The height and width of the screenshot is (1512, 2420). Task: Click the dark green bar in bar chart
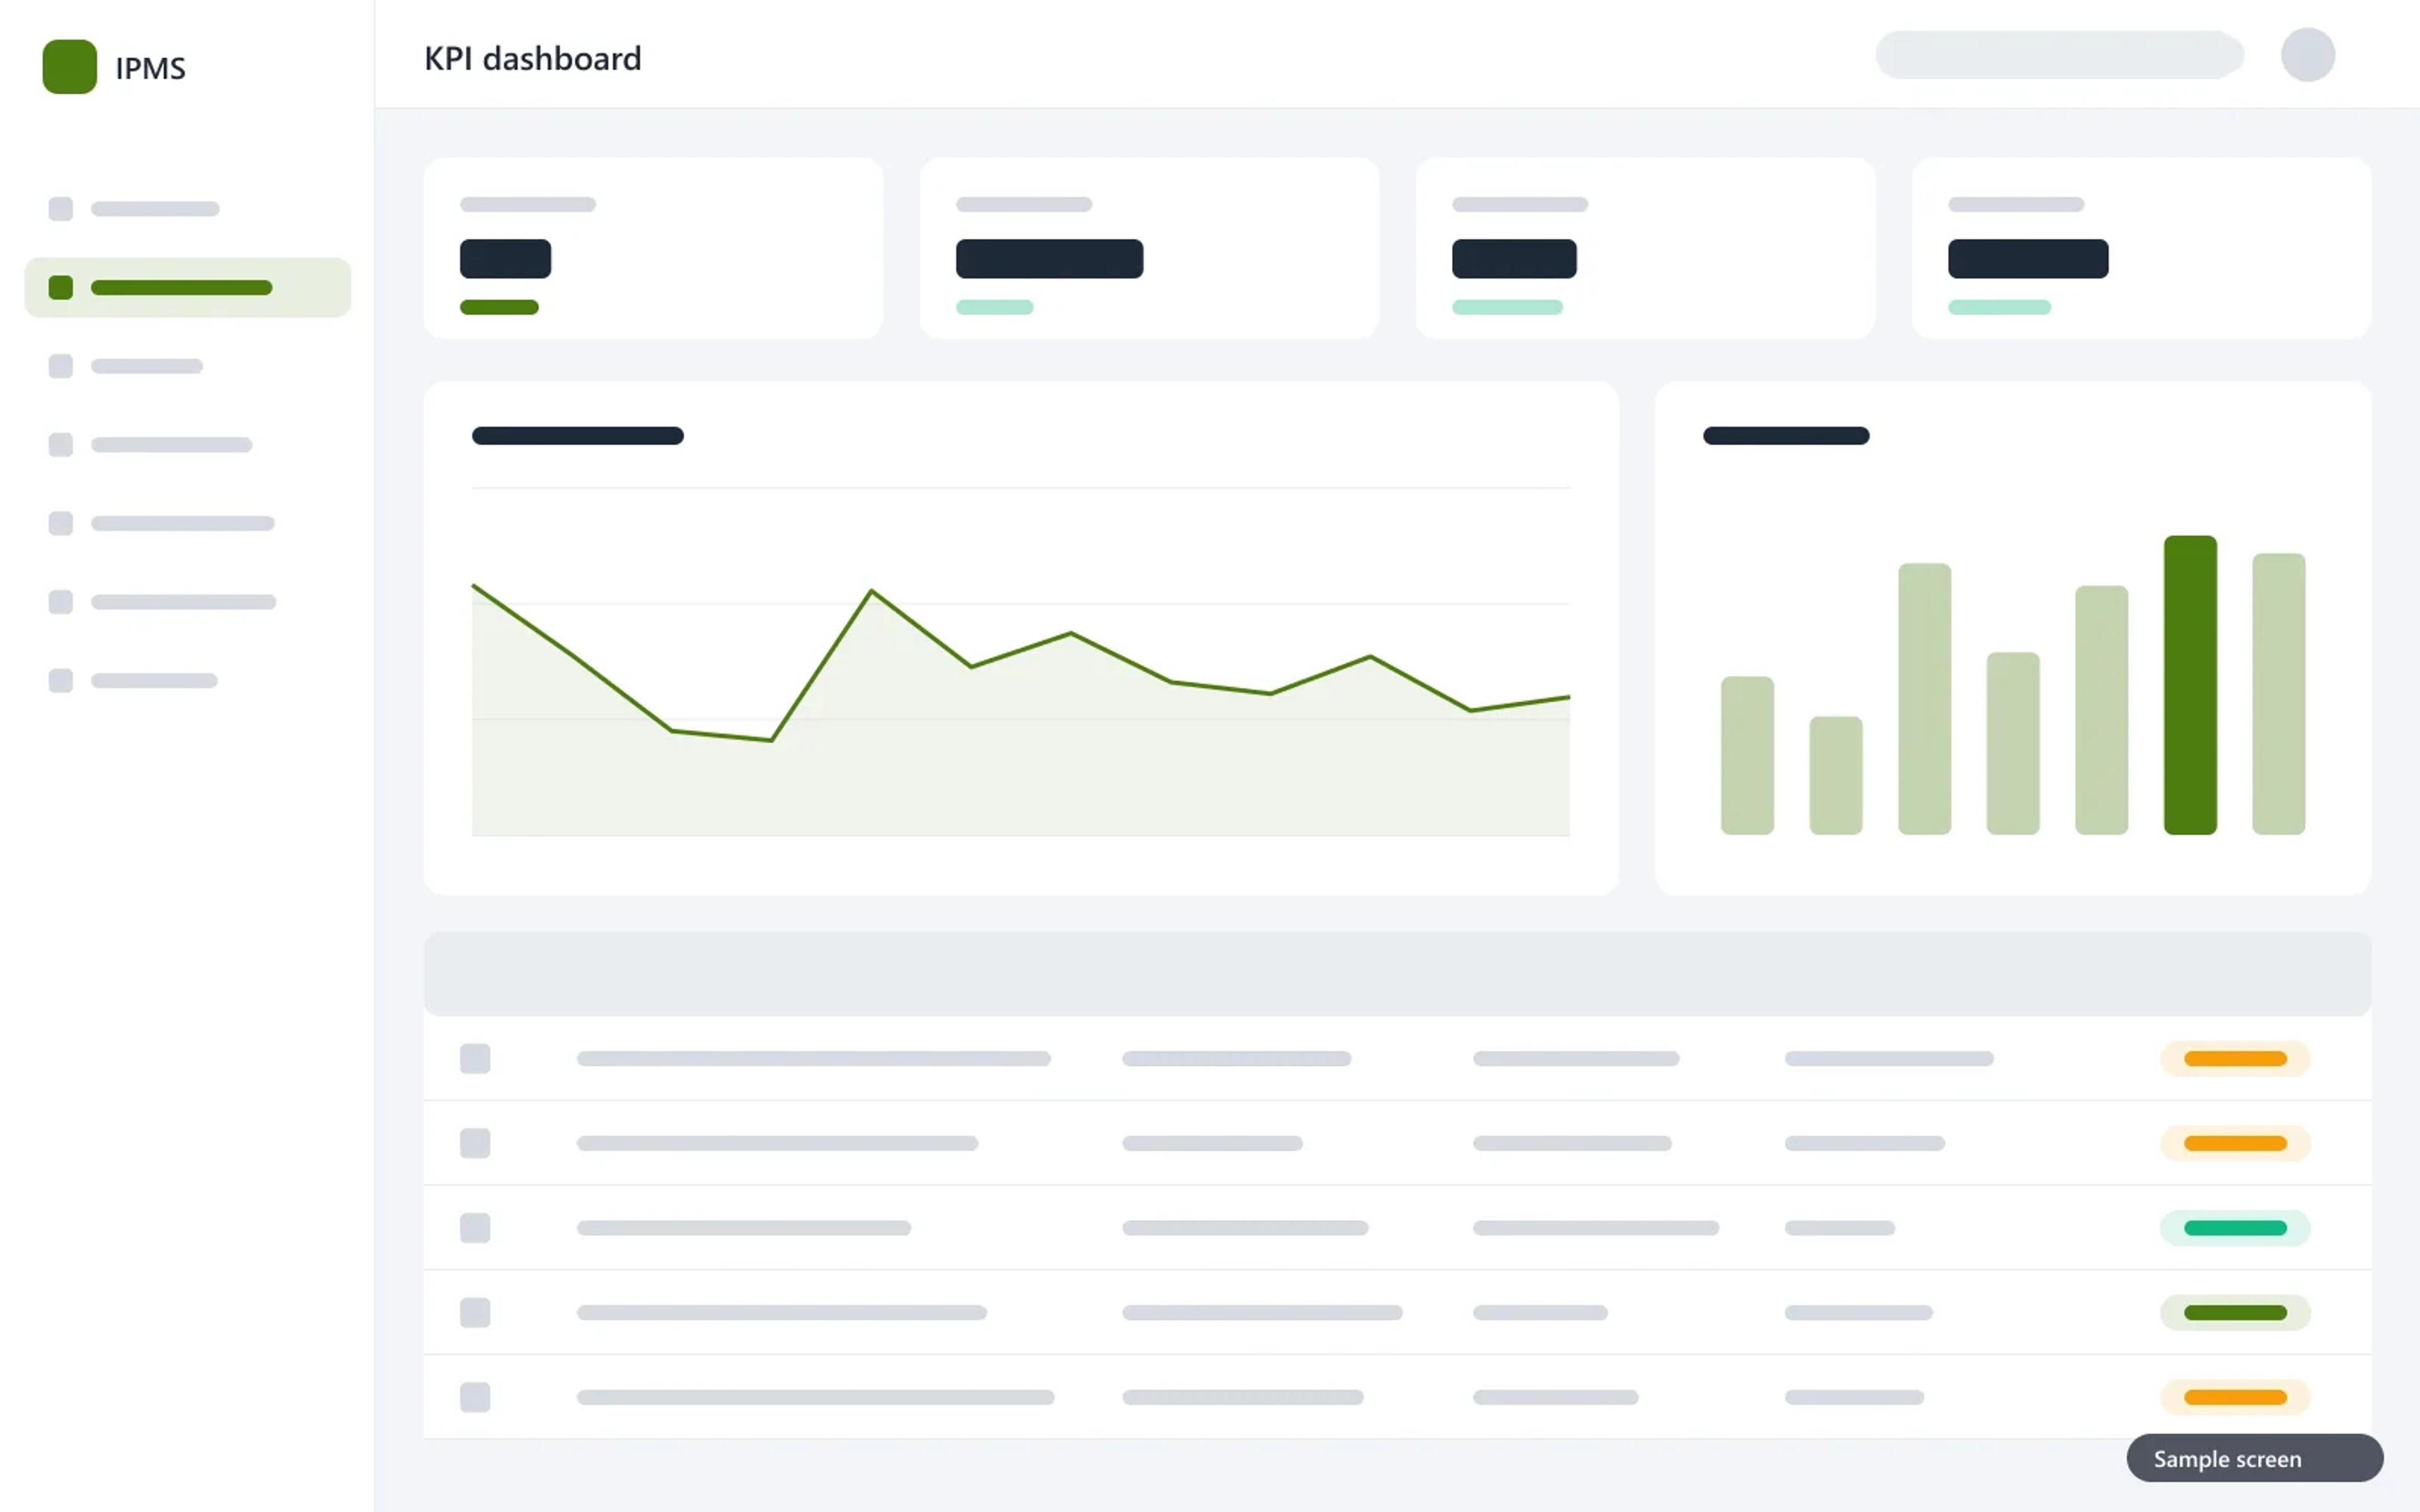coord(2190,685)
